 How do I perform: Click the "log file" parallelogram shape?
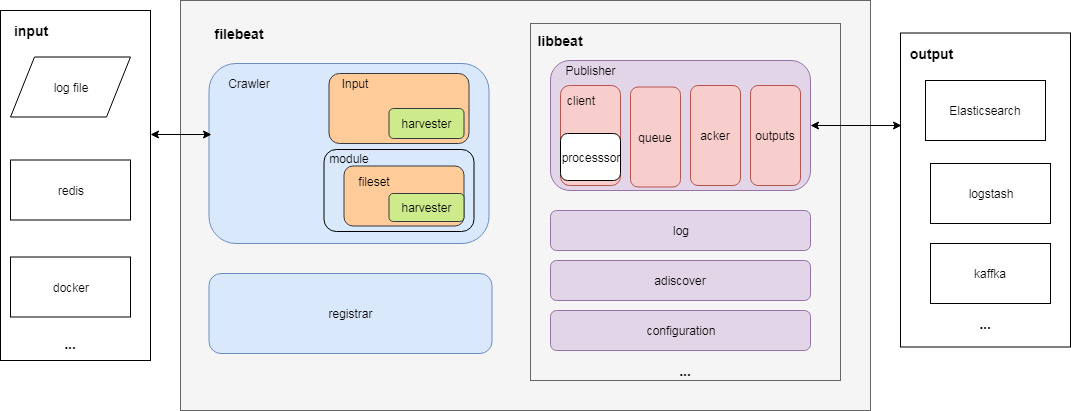pyautogui.click(x=71, y=87)
